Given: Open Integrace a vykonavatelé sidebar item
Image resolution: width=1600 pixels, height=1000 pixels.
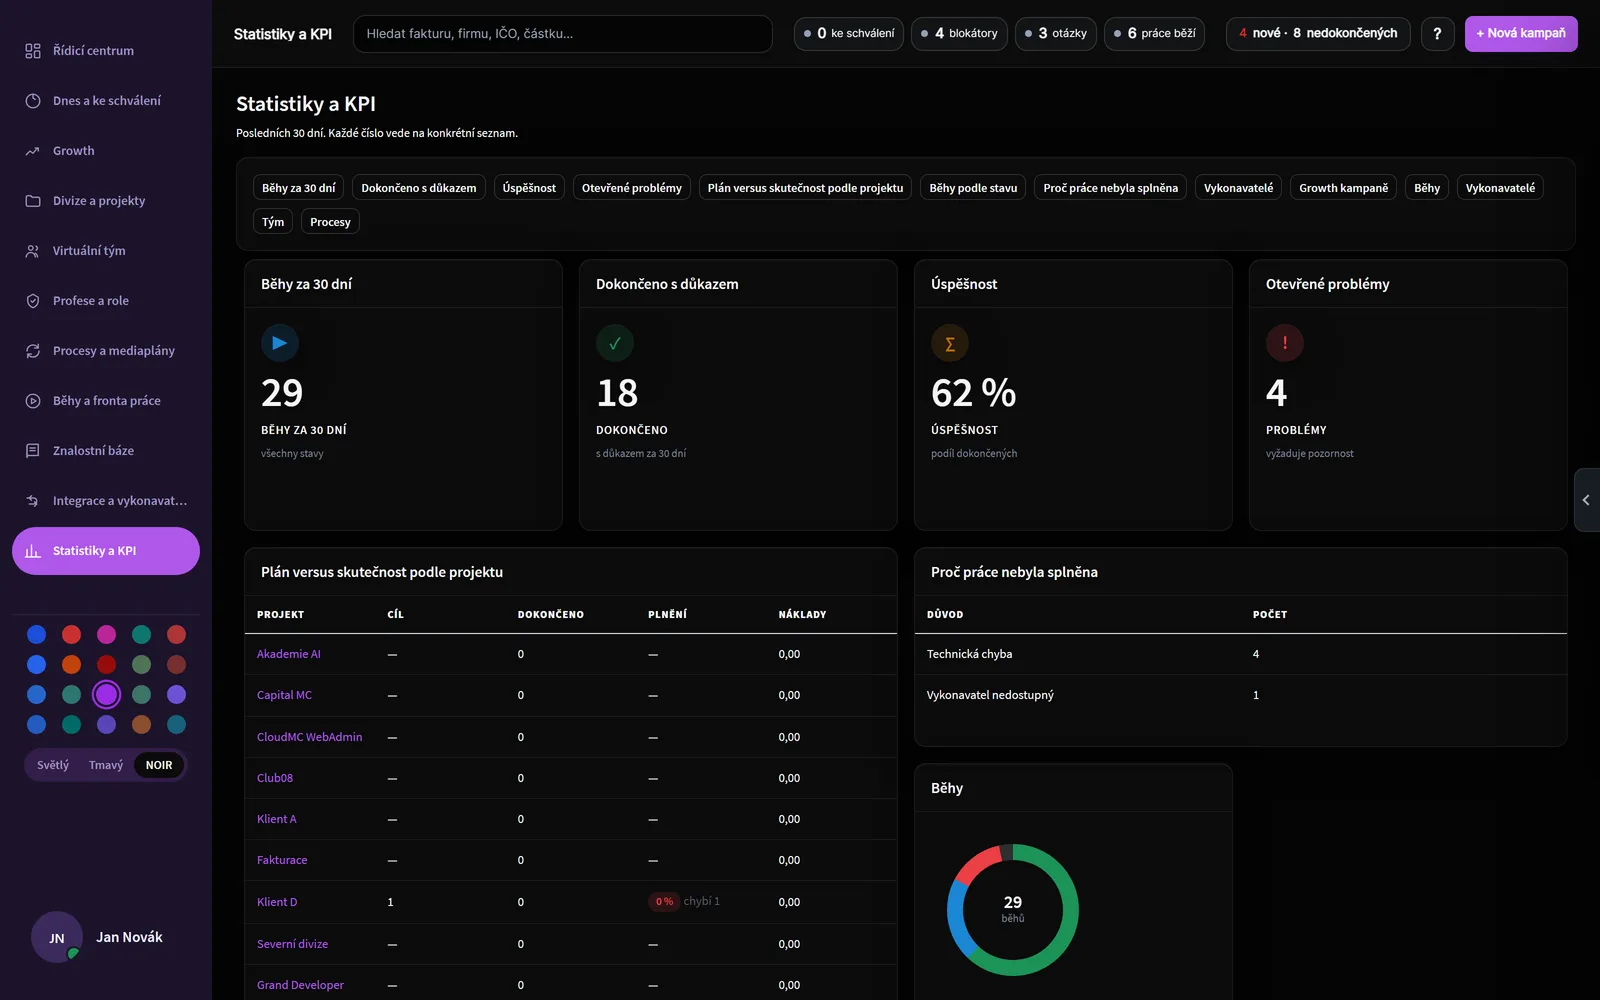Looking at the screenshot, I should [x=106, y=501].
